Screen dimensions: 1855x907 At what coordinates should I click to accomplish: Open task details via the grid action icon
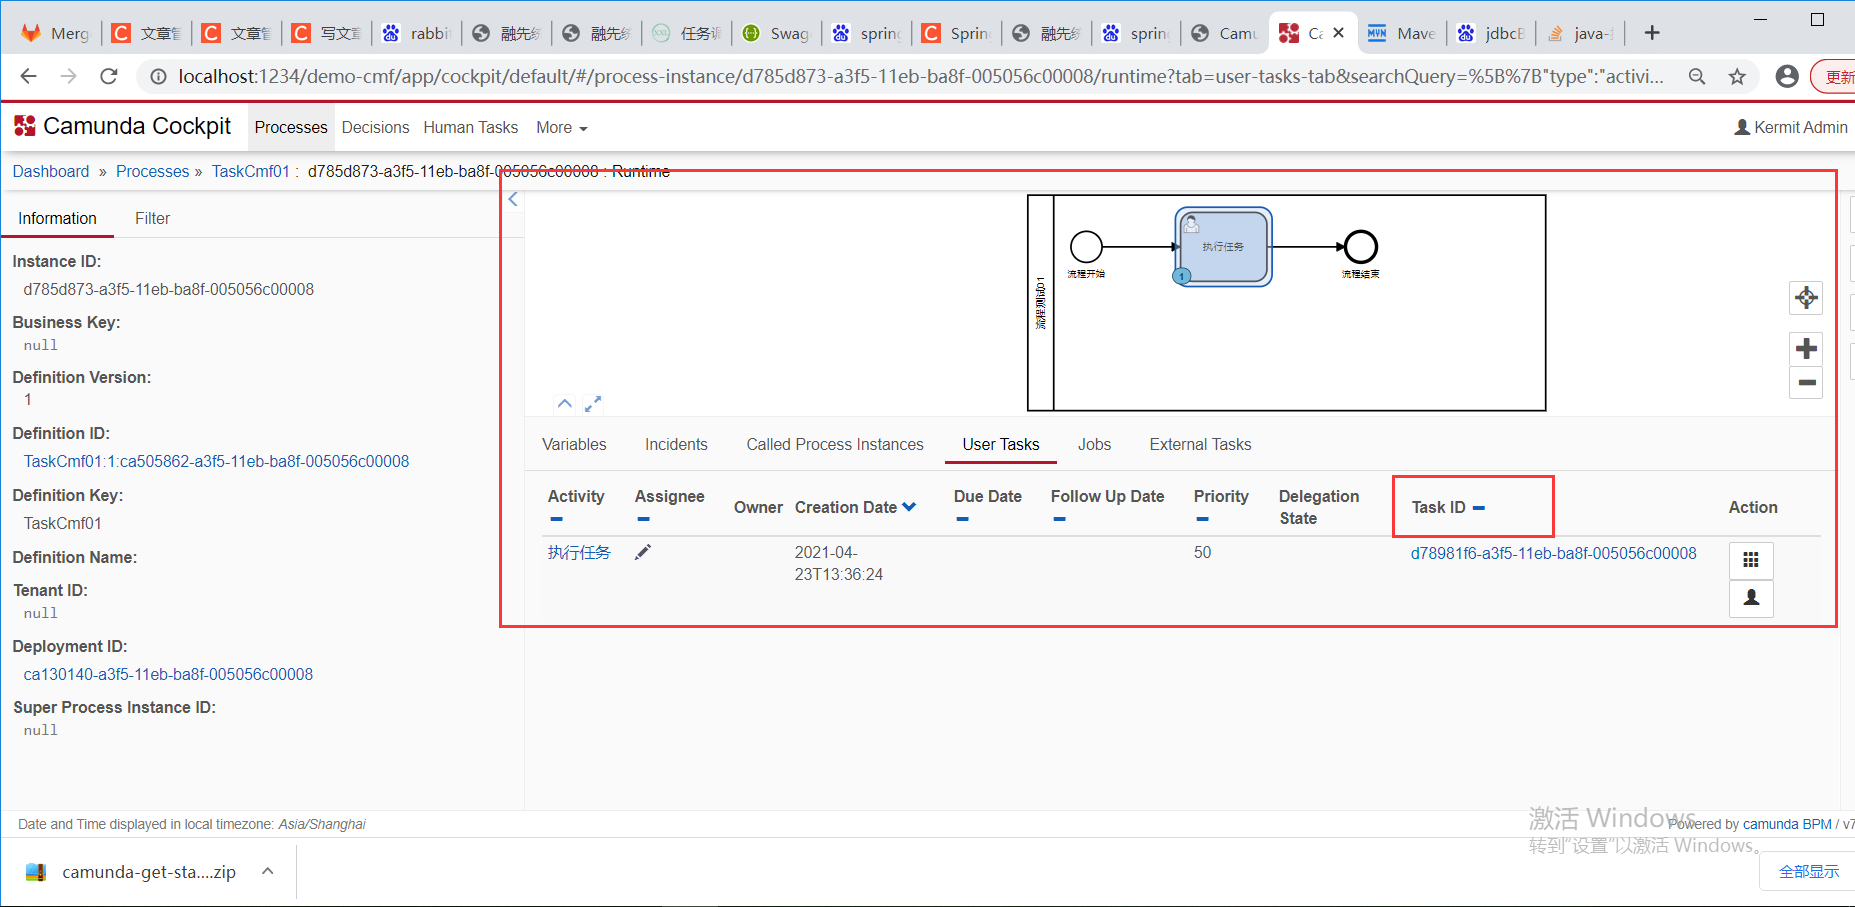[1750, 560]
